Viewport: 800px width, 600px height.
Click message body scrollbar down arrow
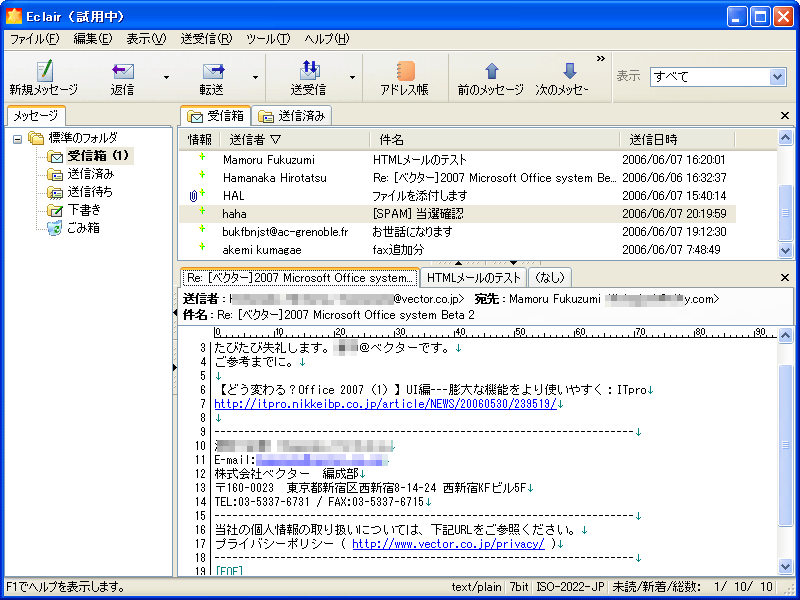tap(785, 565)
